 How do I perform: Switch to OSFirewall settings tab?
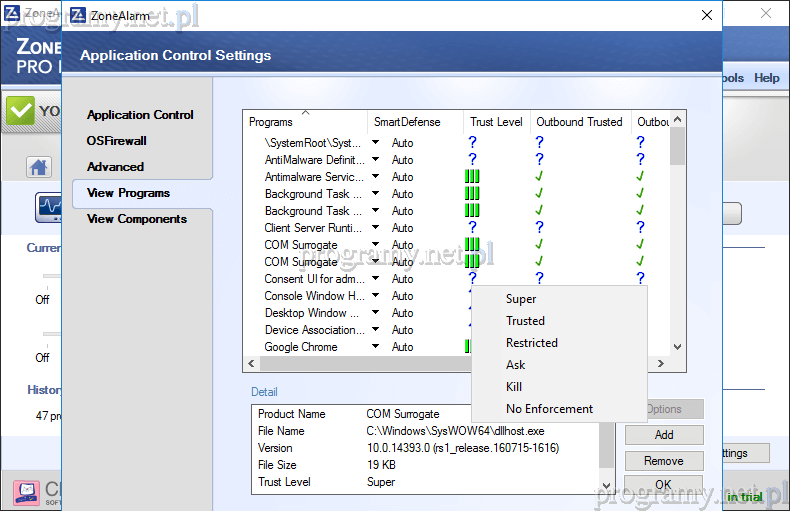116,141
